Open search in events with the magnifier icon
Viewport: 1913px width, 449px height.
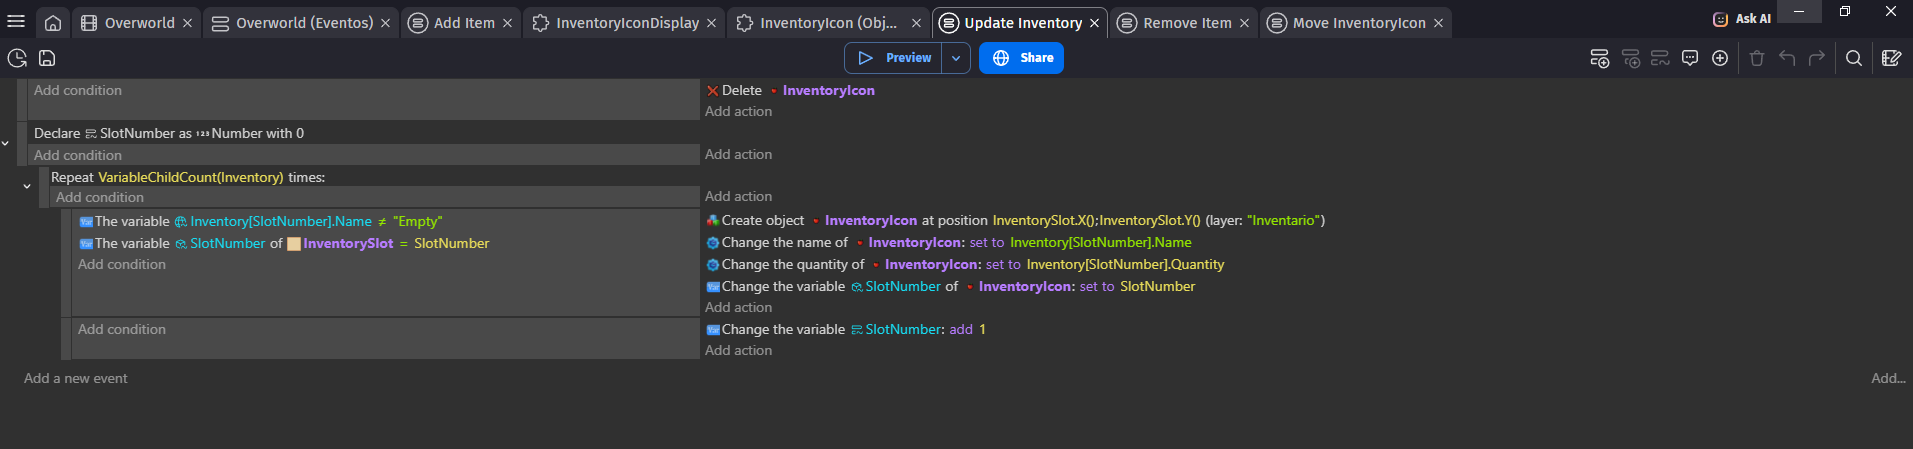click(x=1854, y=58)
